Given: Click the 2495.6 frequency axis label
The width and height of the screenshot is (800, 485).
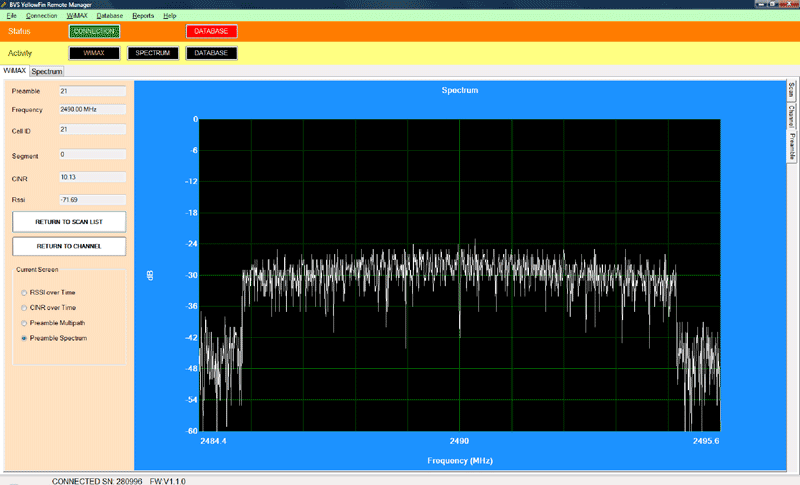Looking at the screenshot, I should coord(706,441).
